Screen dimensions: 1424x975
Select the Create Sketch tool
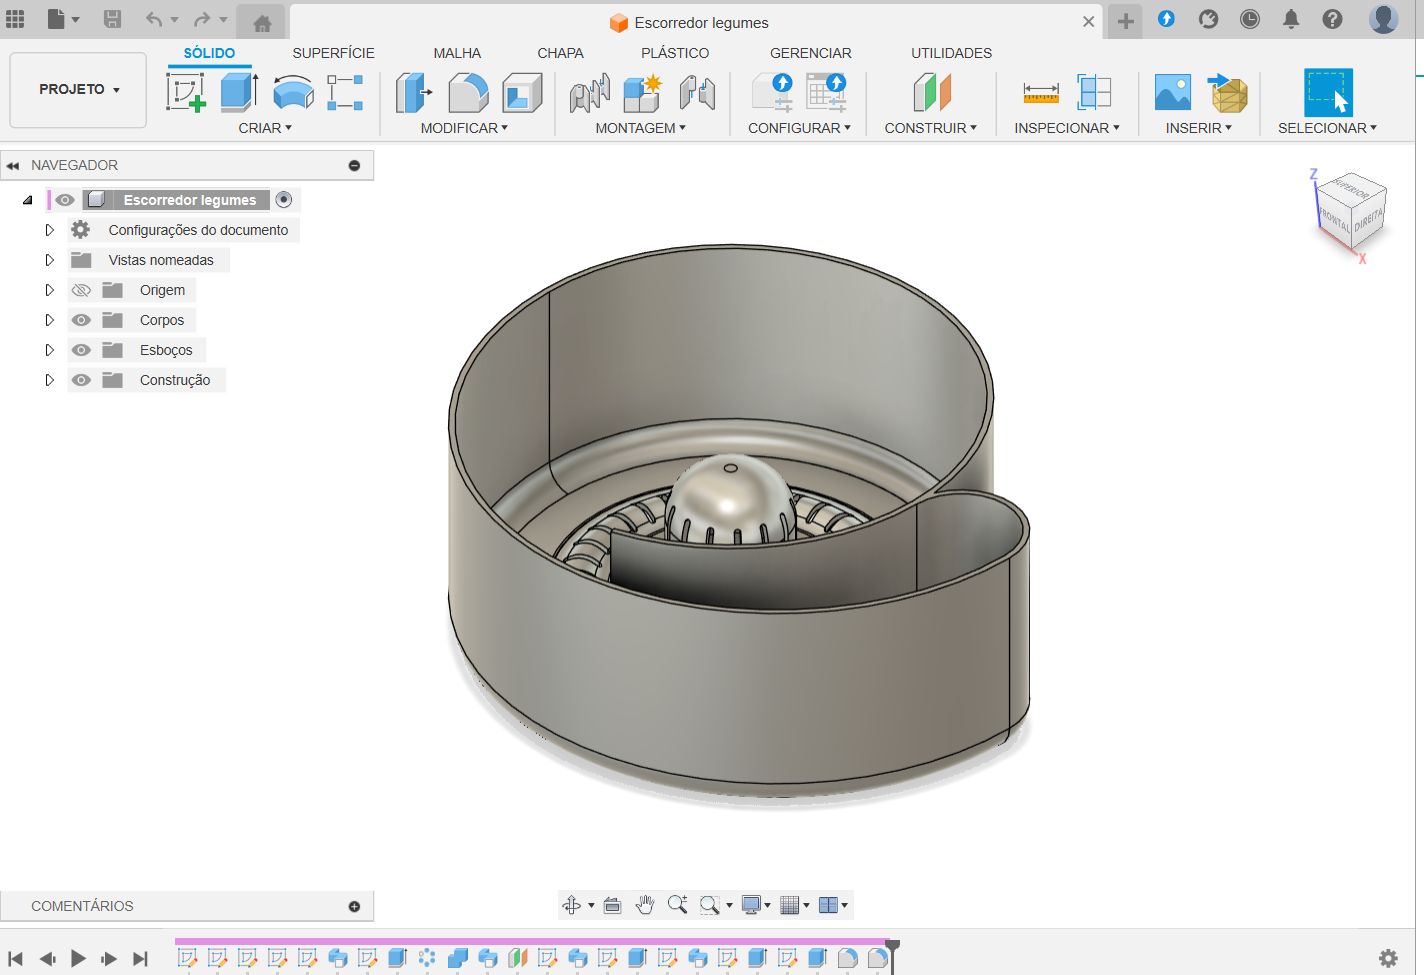(x=186, y=93)
